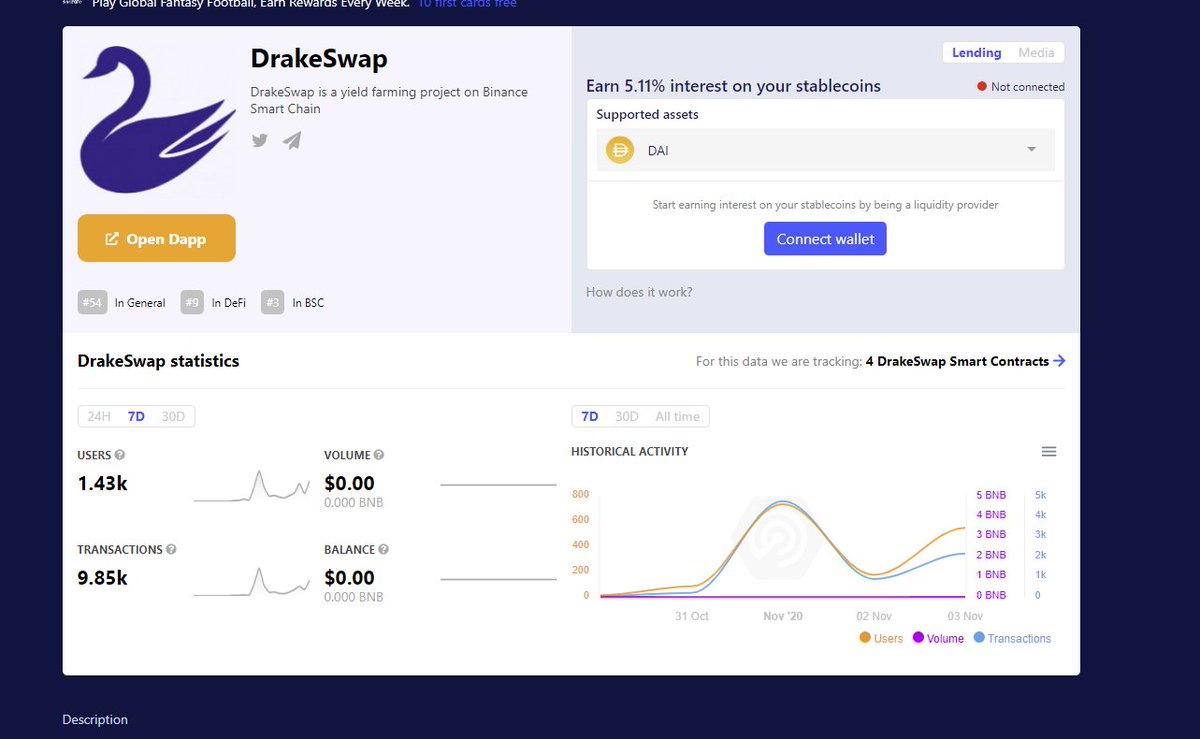The width and height of the screenshot is (1200, 739).
Task: Click the DAI coin icon
Action: pos(620,150)
